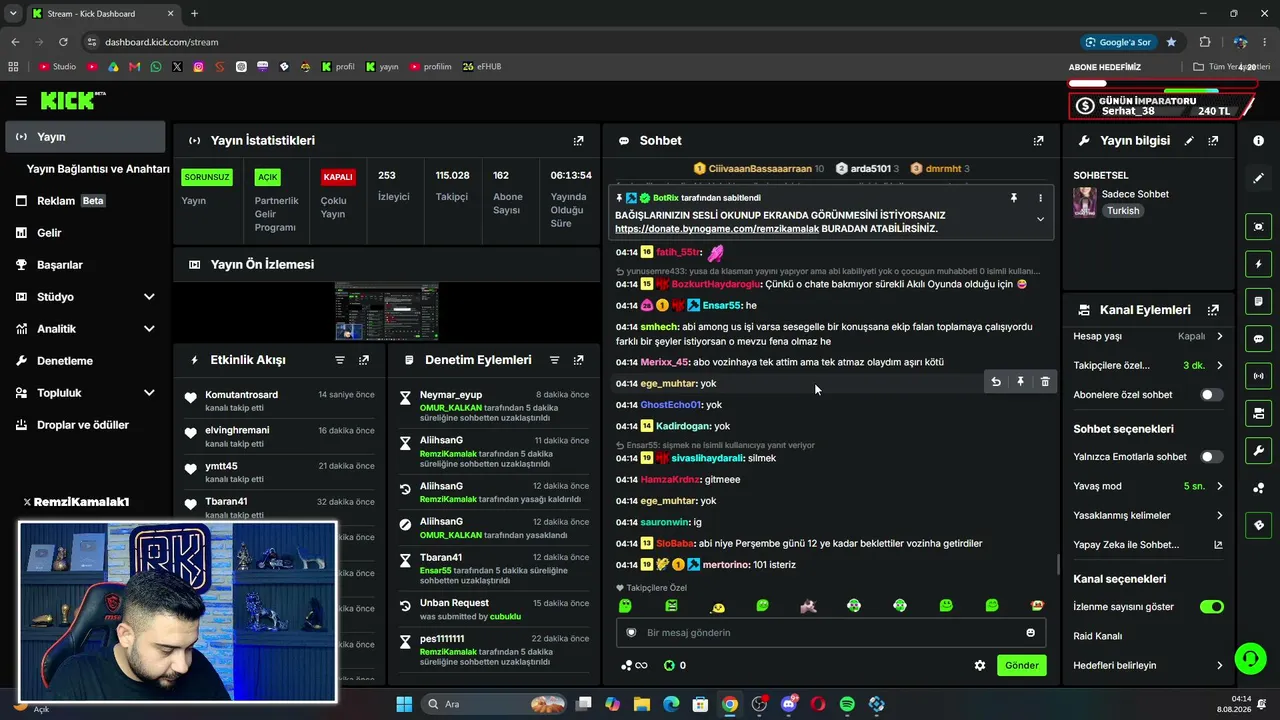Pop out the Etkinlik Akışı panel
Image resolution: width=1280 pixels, height=720 pixels.
point(364,360)
